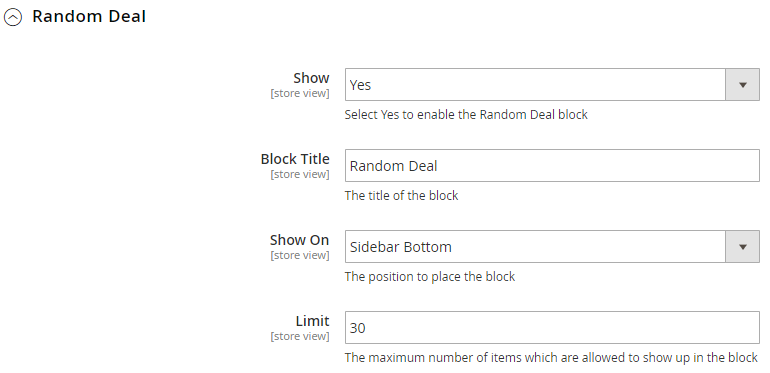Open the Show On dropdown with Sidebar Bottom
Image resolution: width=770 pixels, height=373 pixels.
pos(552,247)
